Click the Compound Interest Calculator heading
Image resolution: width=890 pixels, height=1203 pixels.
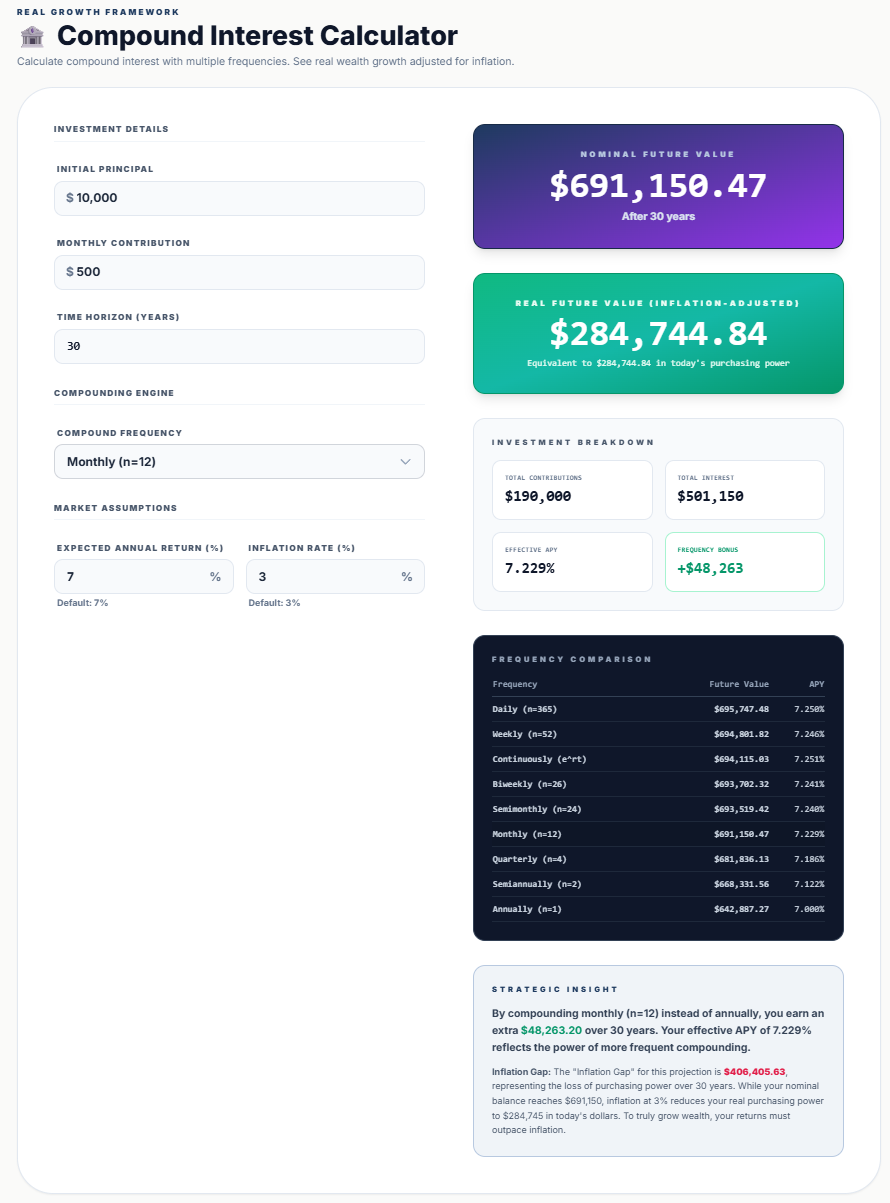point(257,36)
